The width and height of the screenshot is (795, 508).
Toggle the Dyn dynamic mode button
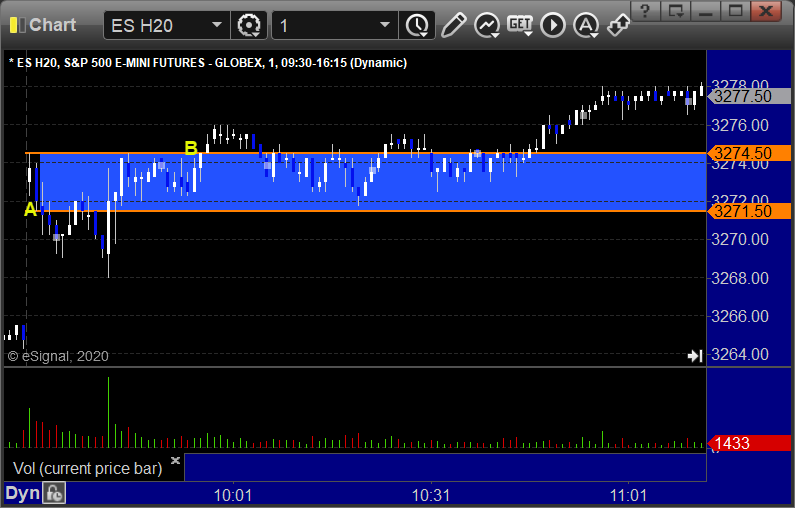pyautogui.click(x=22, y=493)
